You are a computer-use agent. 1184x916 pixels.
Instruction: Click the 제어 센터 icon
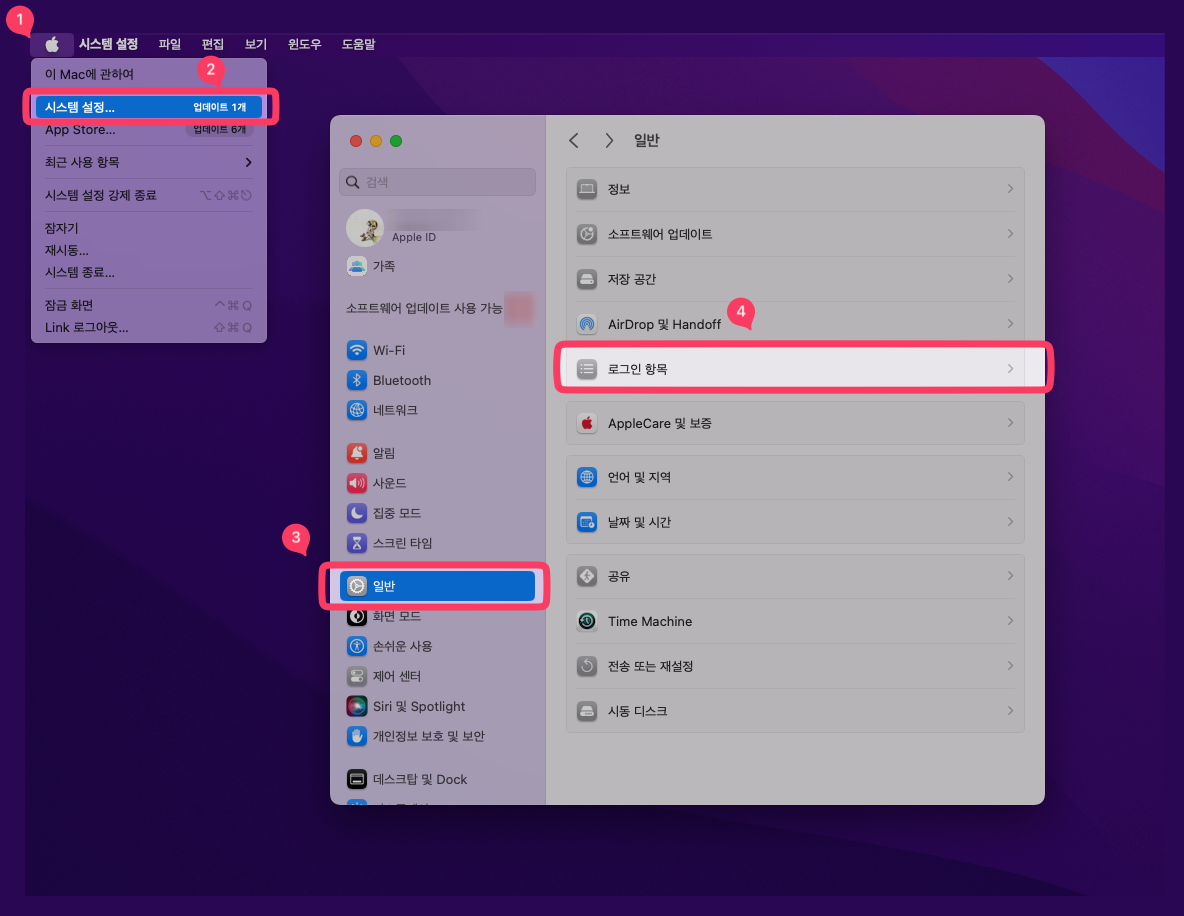pyautogui.click(x=356, y=676)
